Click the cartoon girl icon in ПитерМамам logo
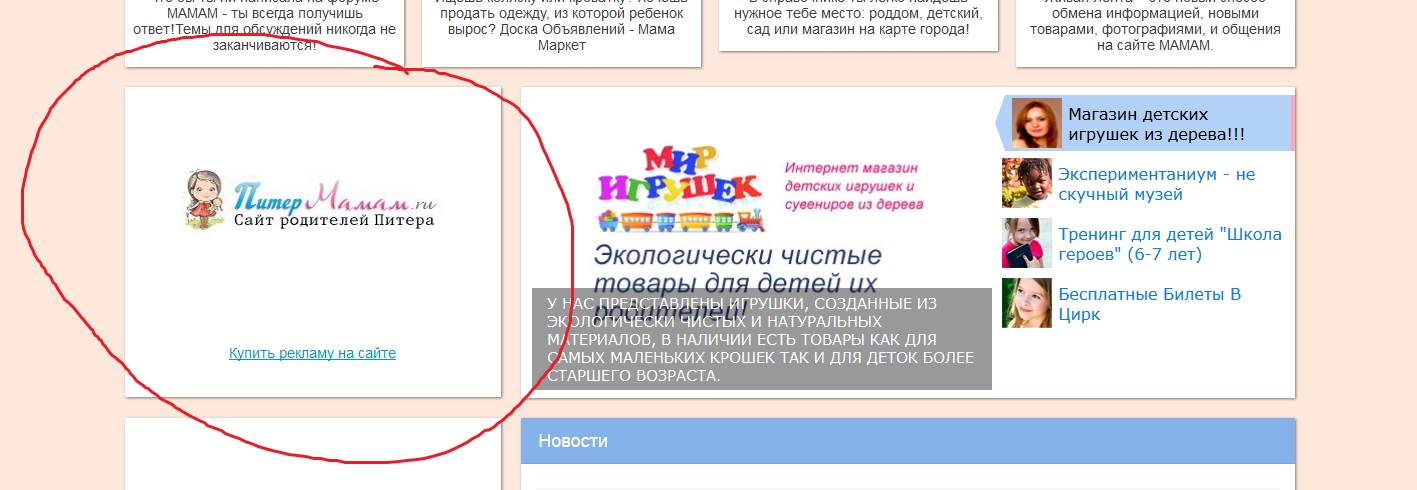Image resolution: width=1417 pixels, height=490 pixels. coord(205,199)
